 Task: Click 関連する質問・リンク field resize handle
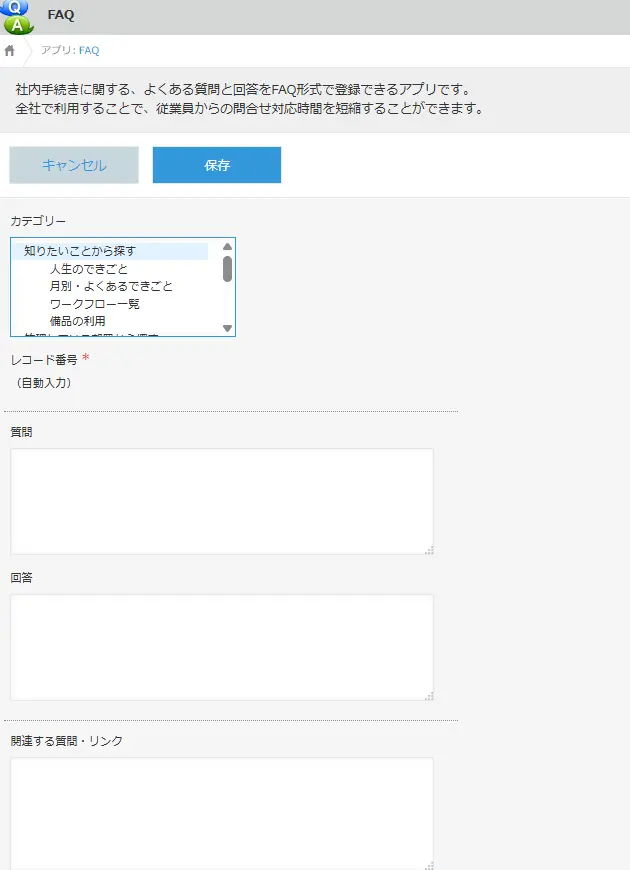pos(429,865)
